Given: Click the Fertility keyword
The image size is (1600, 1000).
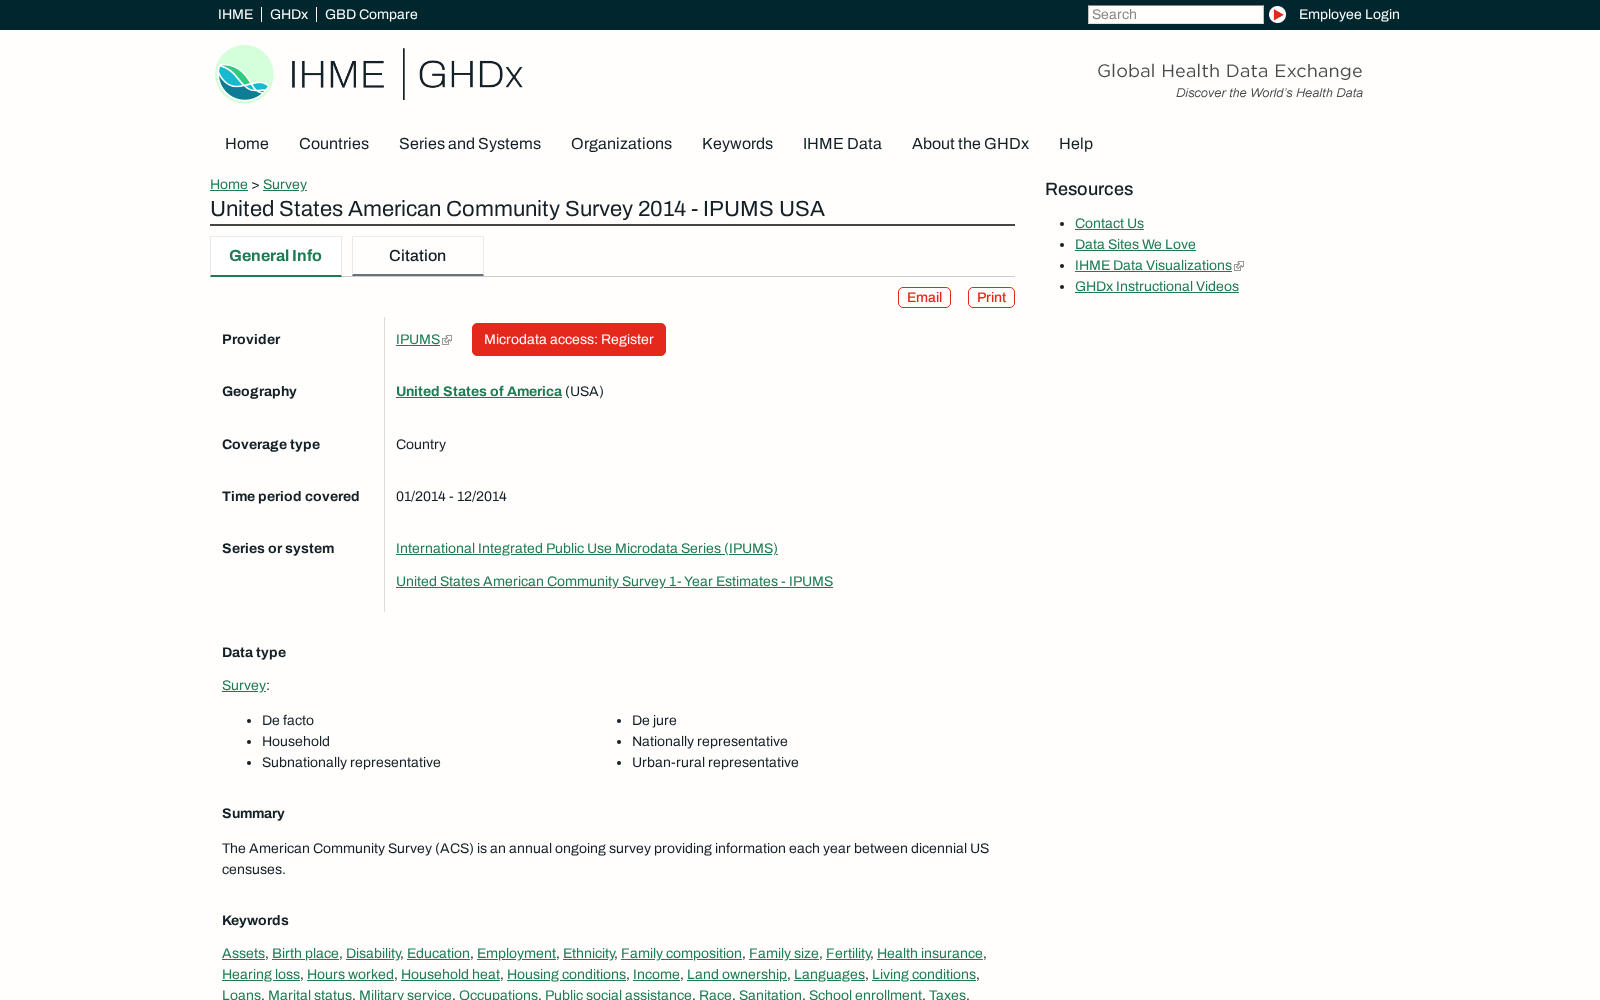Looking at the screenshot, I should (x=848, y=953).
